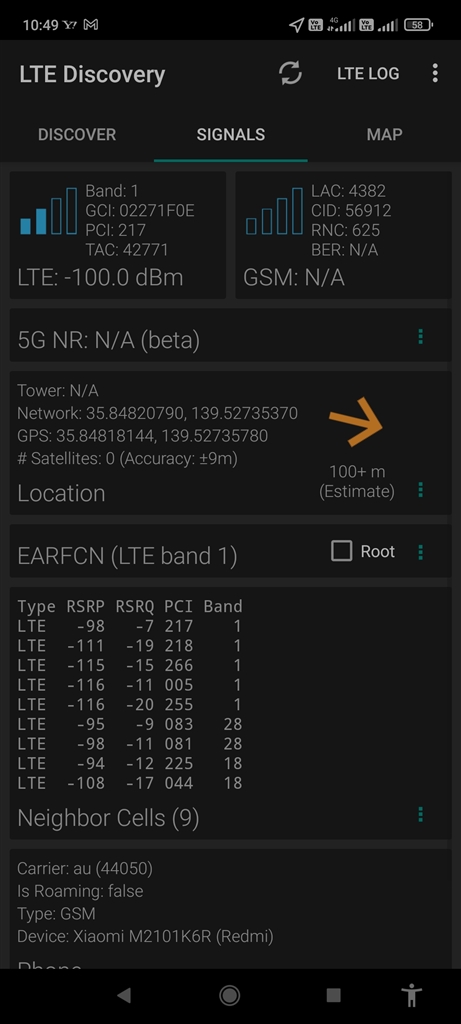The height and width of the screenshot is (1024, 461).
Task: Switch to the MAP tab
Action: coord(384,135)
